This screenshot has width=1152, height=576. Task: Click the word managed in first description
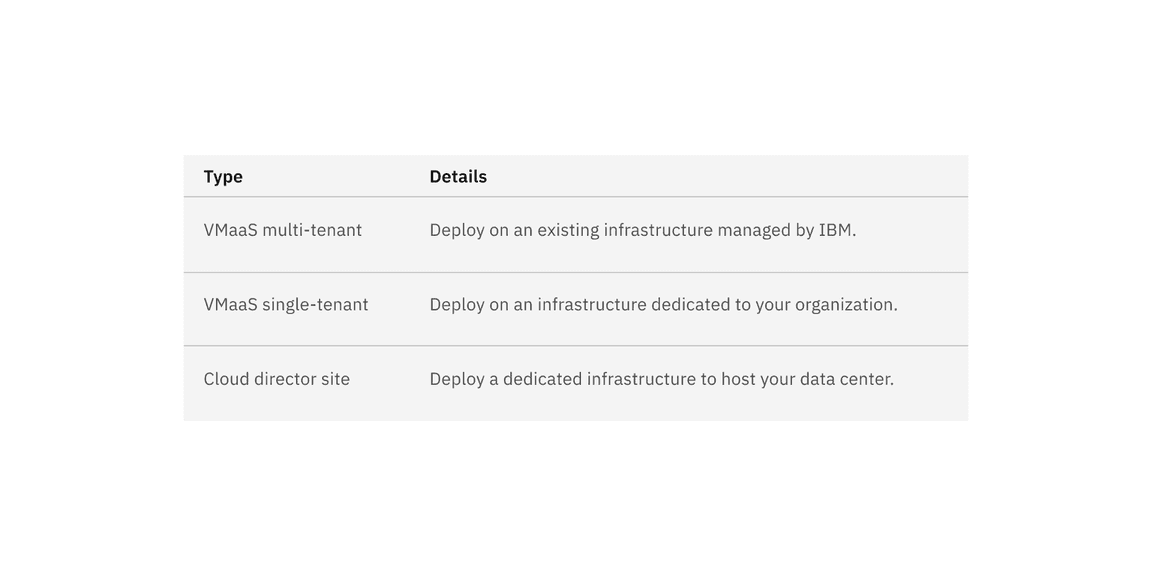[x=753, y=230]
